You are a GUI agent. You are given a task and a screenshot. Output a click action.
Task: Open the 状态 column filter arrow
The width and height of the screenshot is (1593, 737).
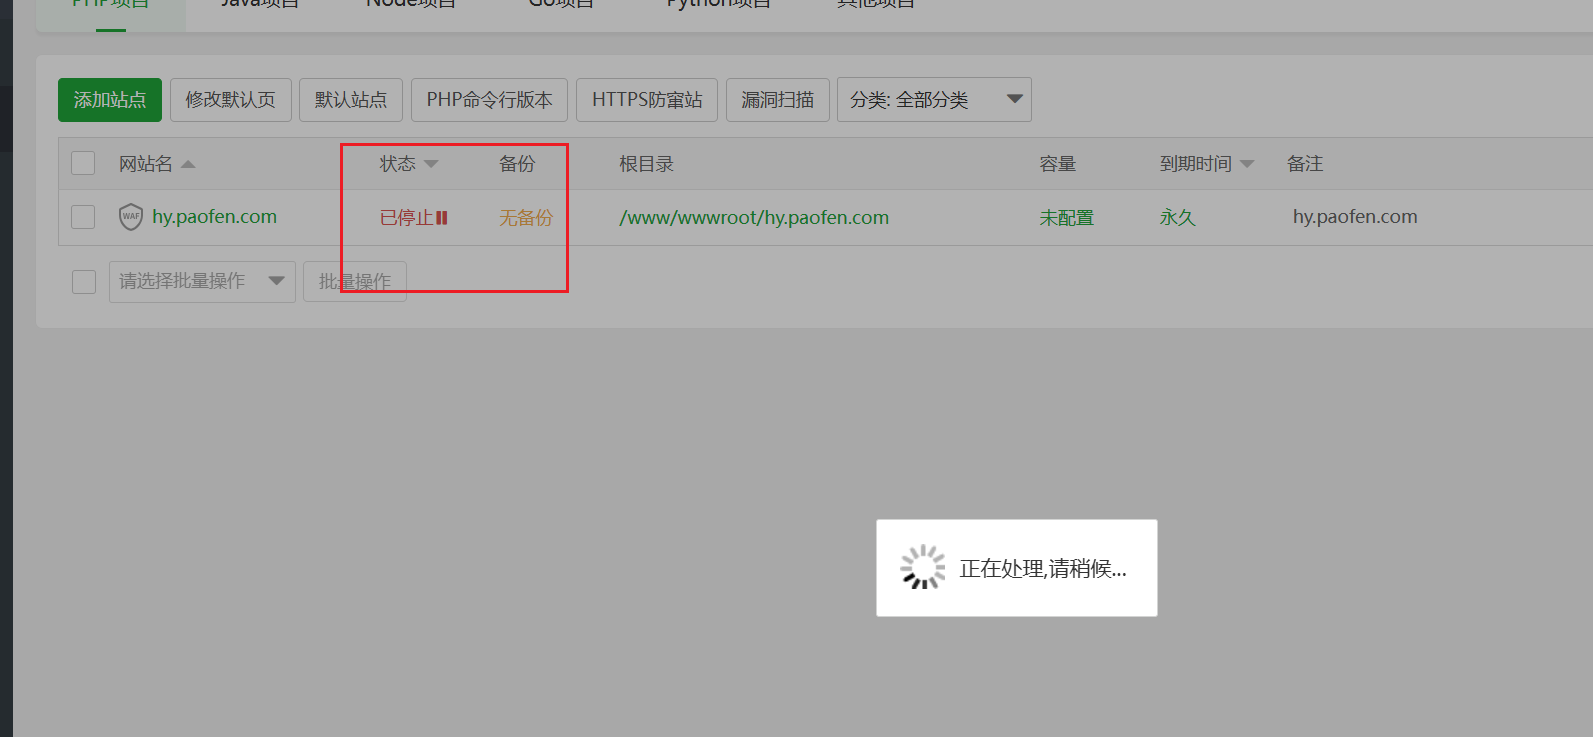(x=431, y=164)
